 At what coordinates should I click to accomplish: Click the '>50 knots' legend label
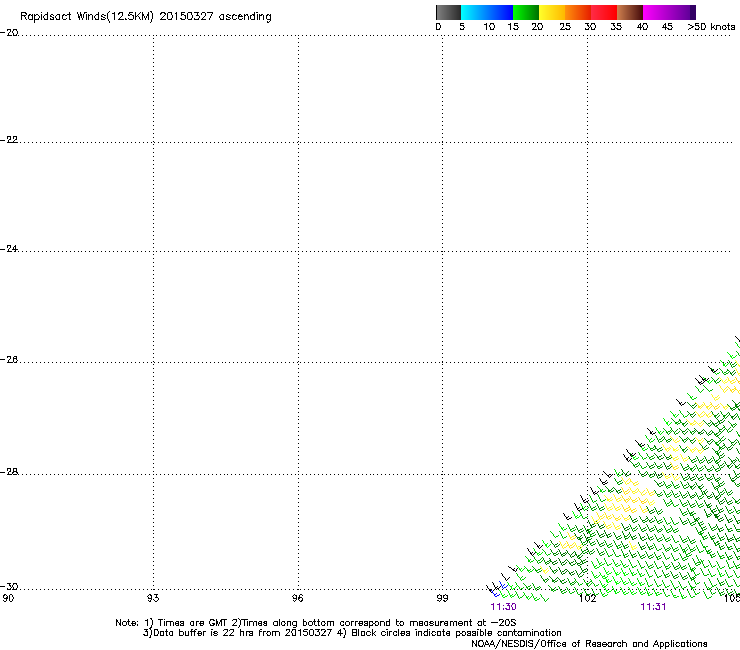(711, 27)
